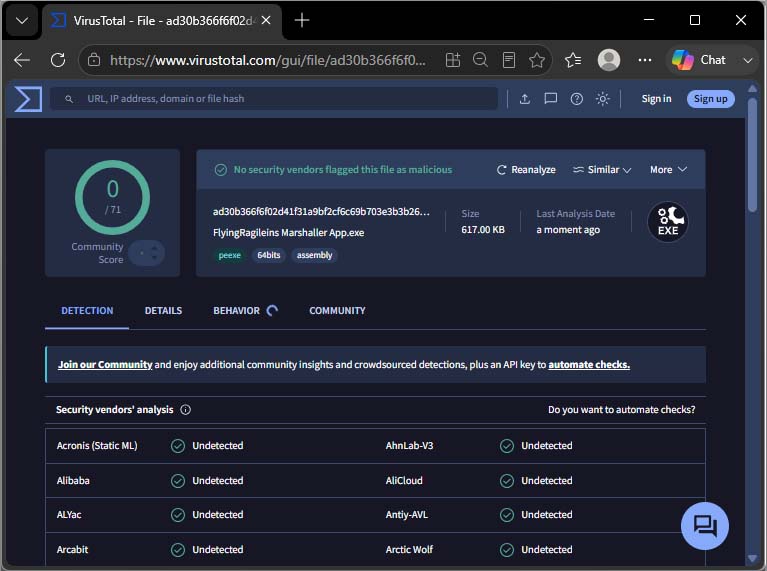Click the search magnifier icon

coord(69,99)
